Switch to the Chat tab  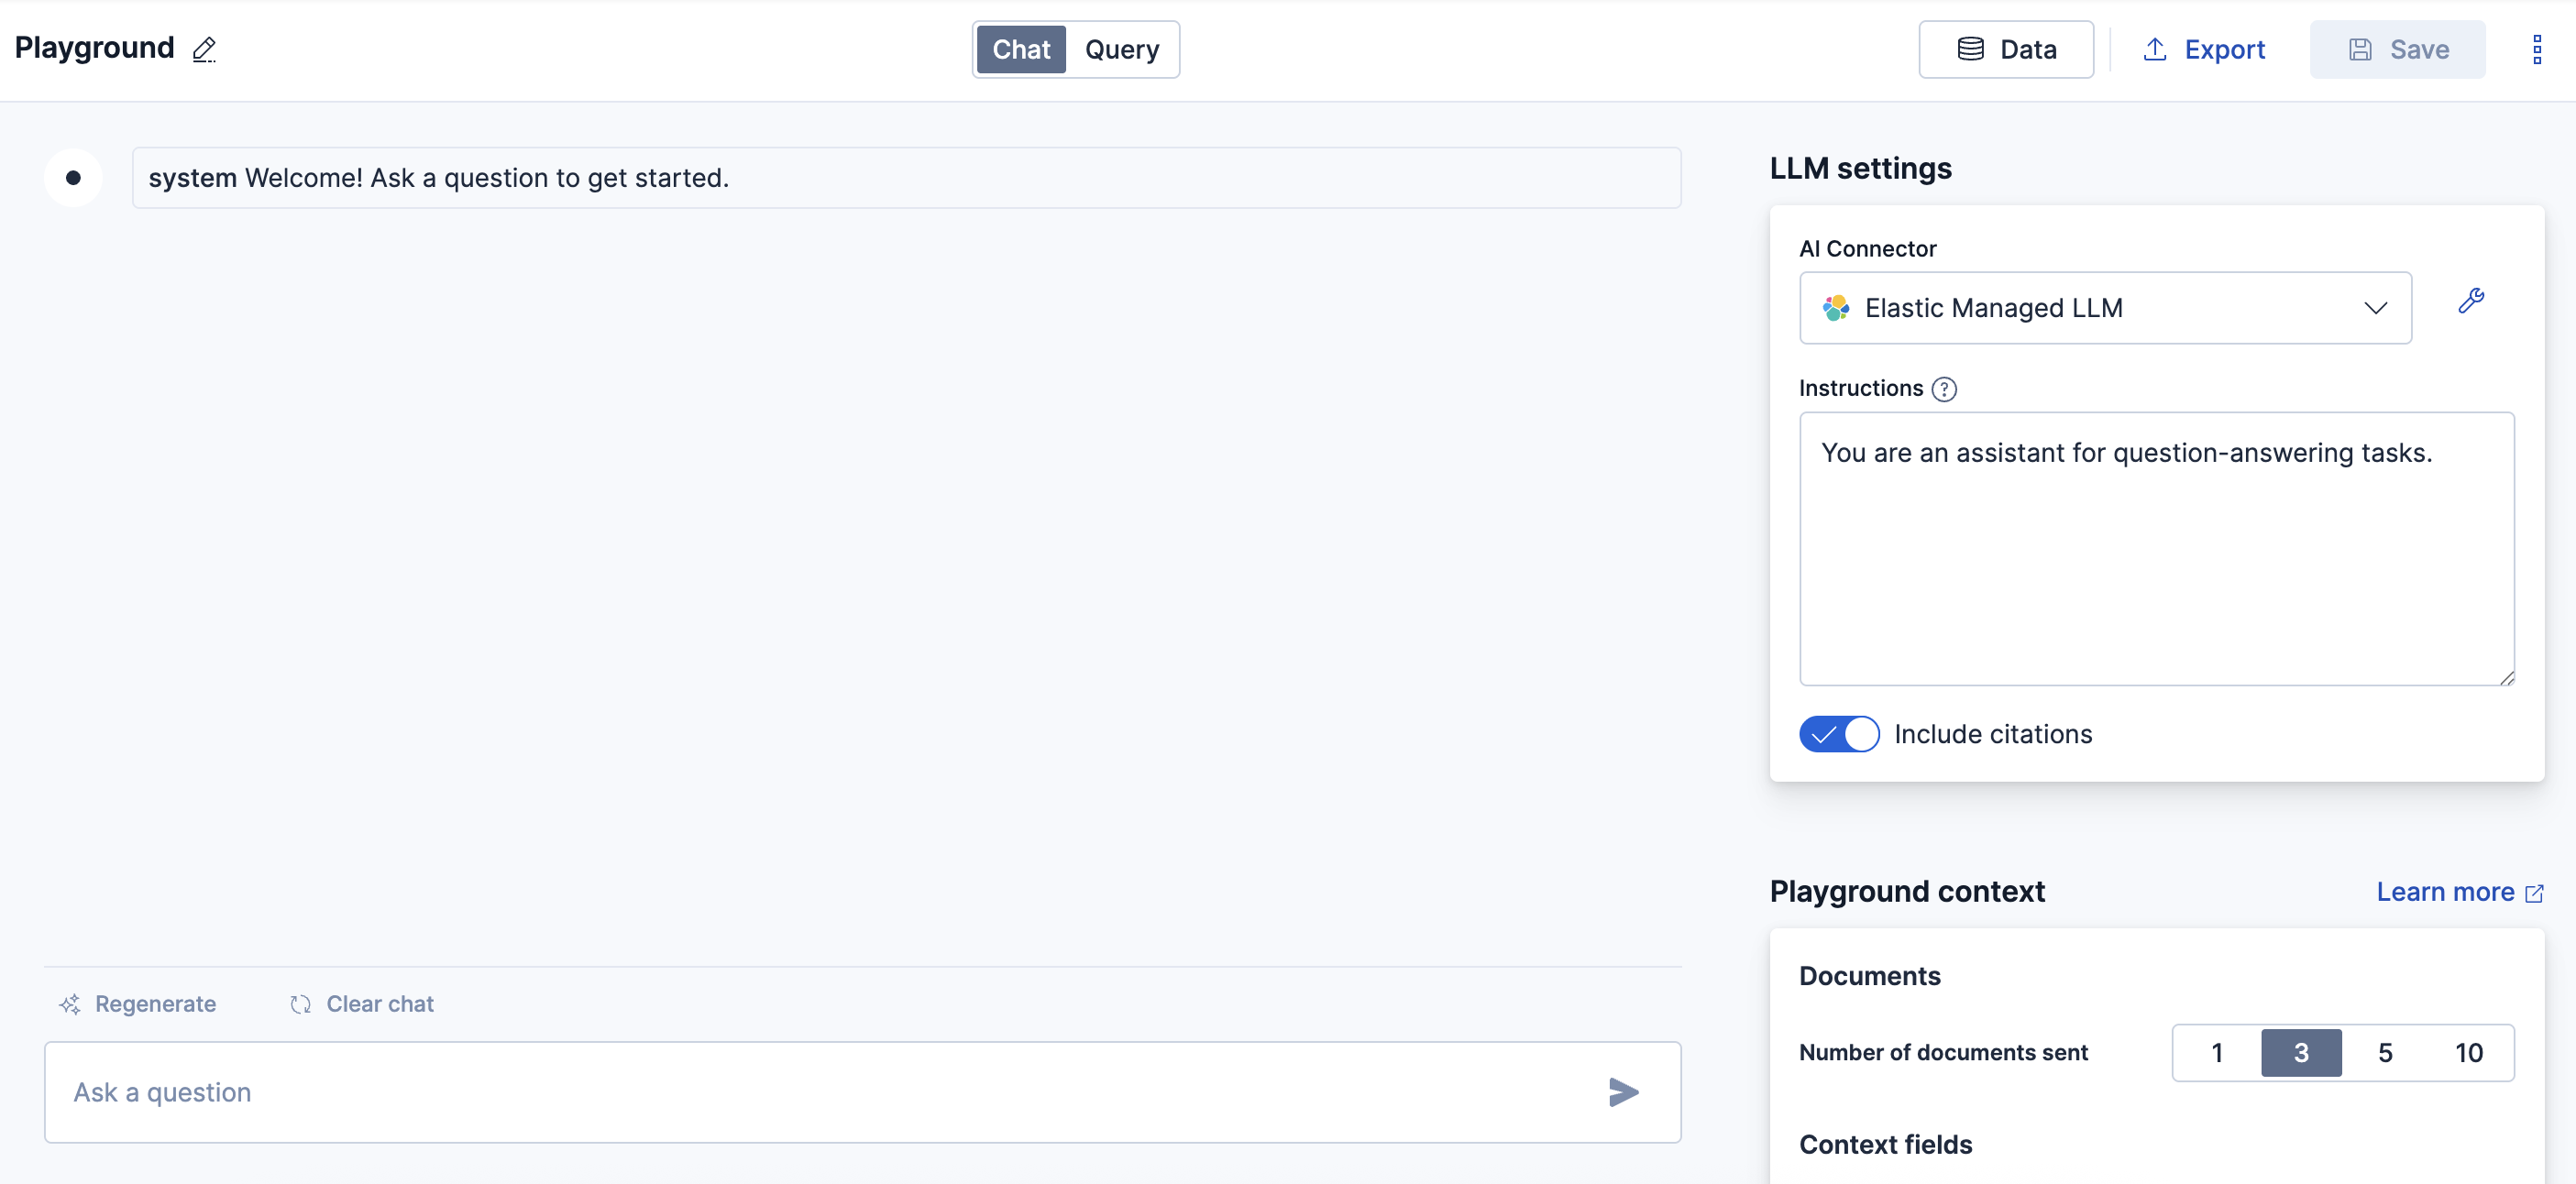(1020, 49)
